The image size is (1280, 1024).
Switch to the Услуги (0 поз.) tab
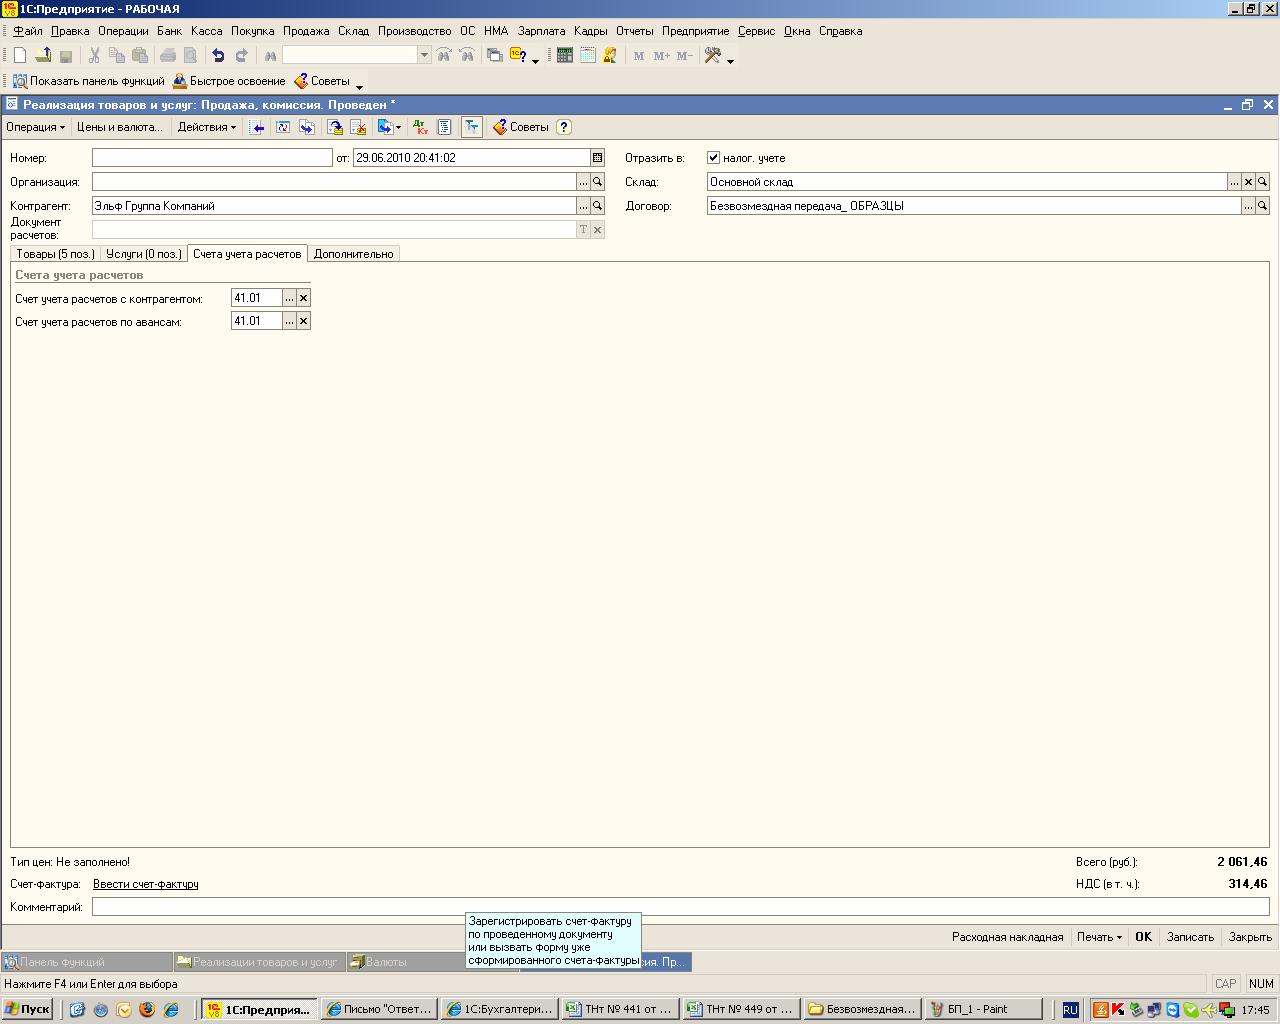coord(144,254)
